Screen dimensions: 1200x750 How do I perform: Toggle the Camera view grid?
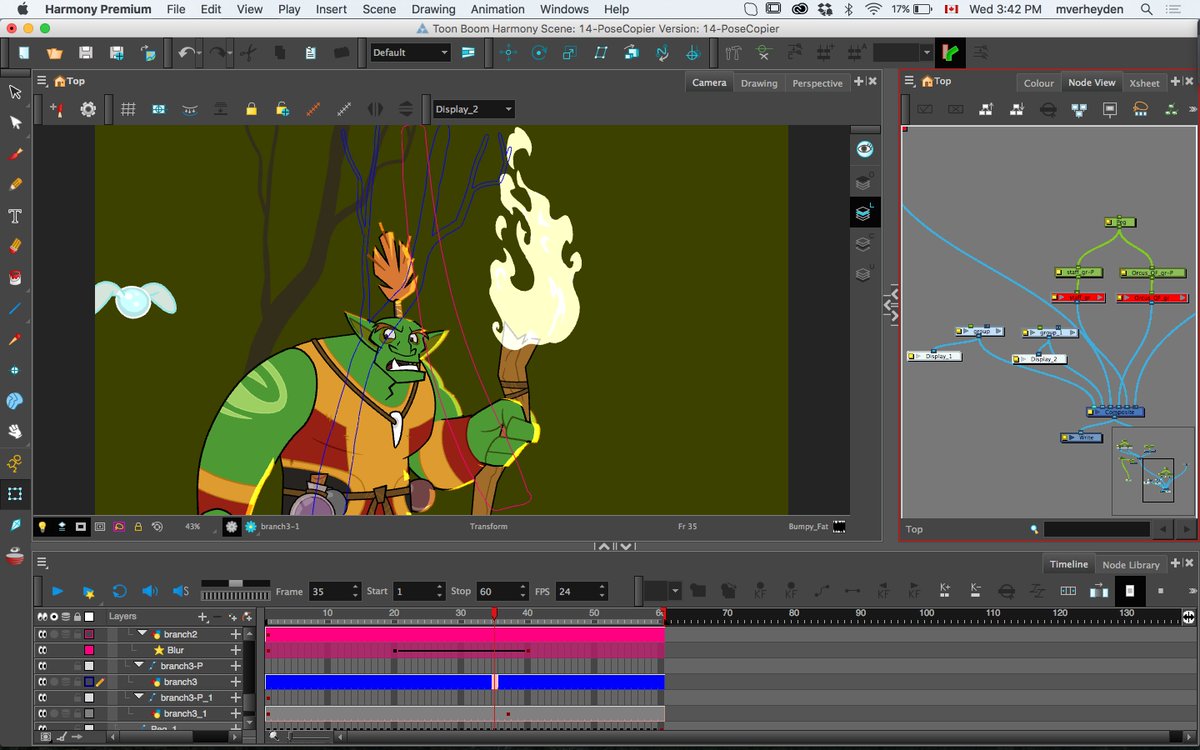click(128, 109)
